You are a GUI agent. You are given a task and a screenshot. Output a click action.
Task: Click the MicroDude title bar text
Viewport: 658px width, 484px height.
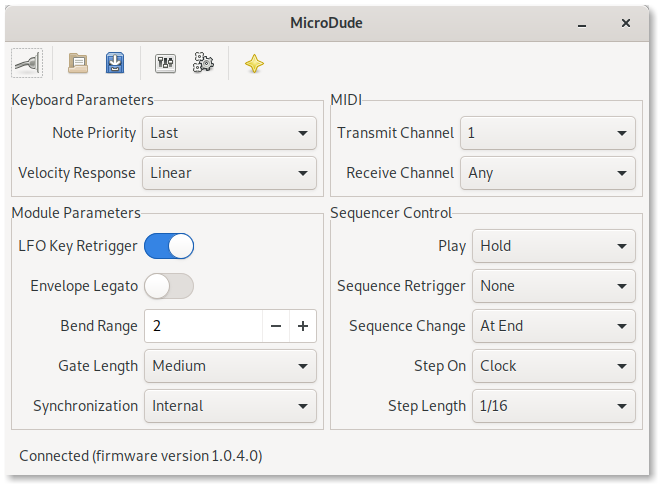(326, 23)
